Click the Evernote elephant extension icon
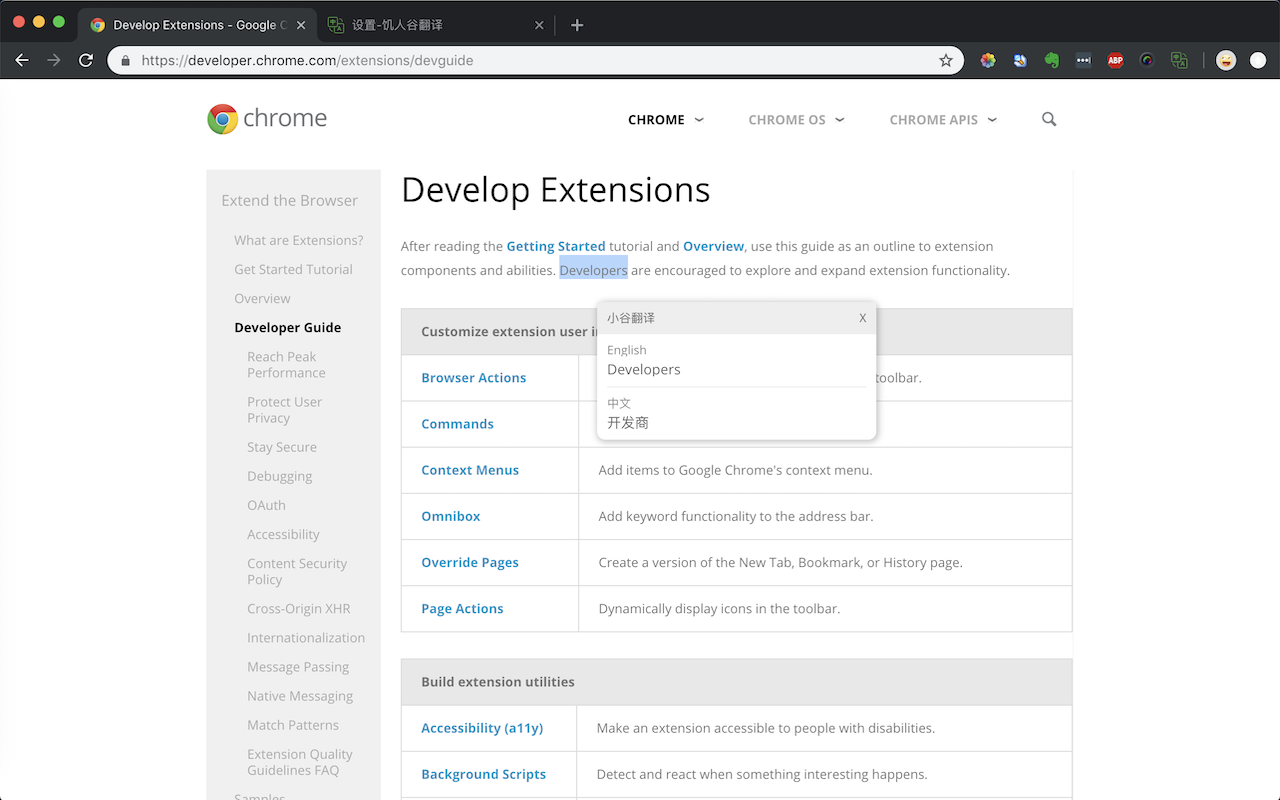 point(1051,60)
